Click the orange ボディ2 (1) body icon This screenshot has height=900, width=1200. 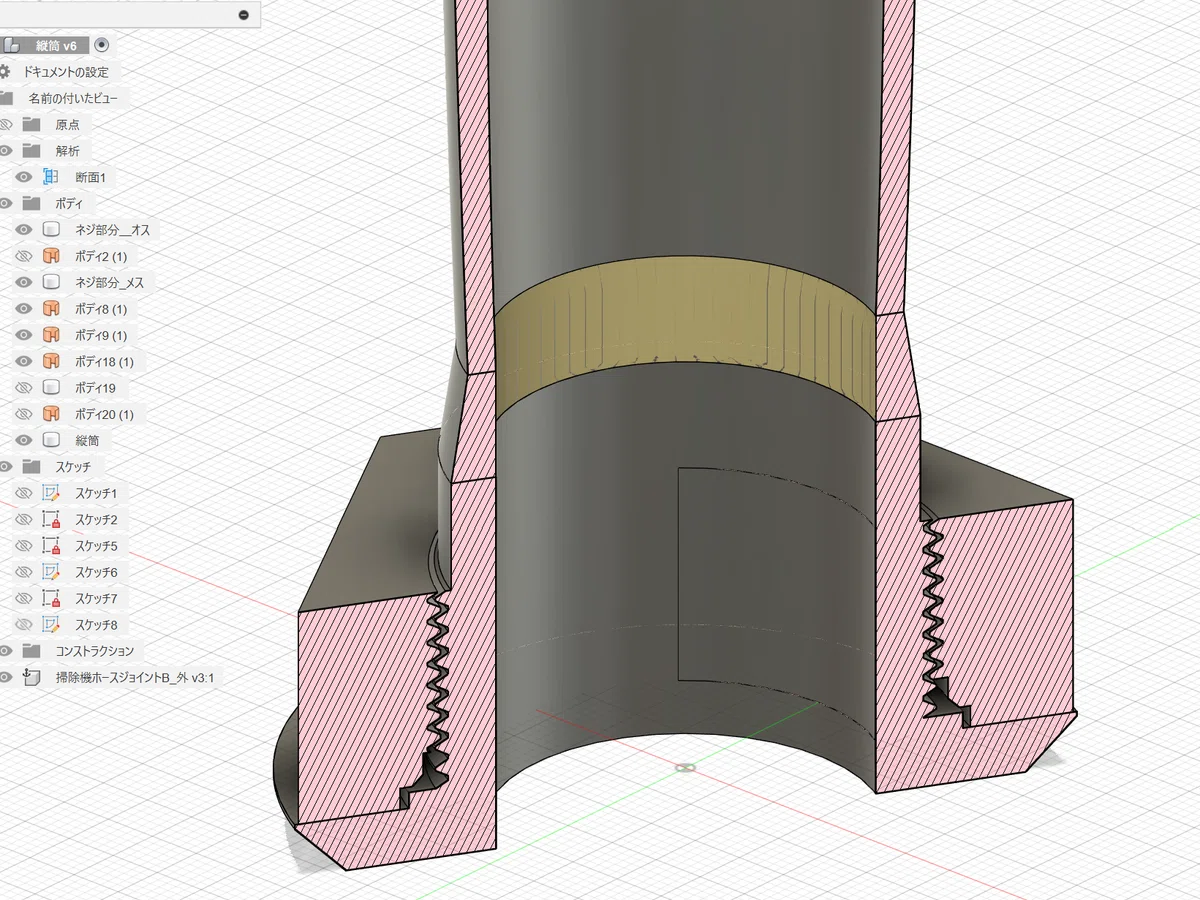click(x=51, y=256)
